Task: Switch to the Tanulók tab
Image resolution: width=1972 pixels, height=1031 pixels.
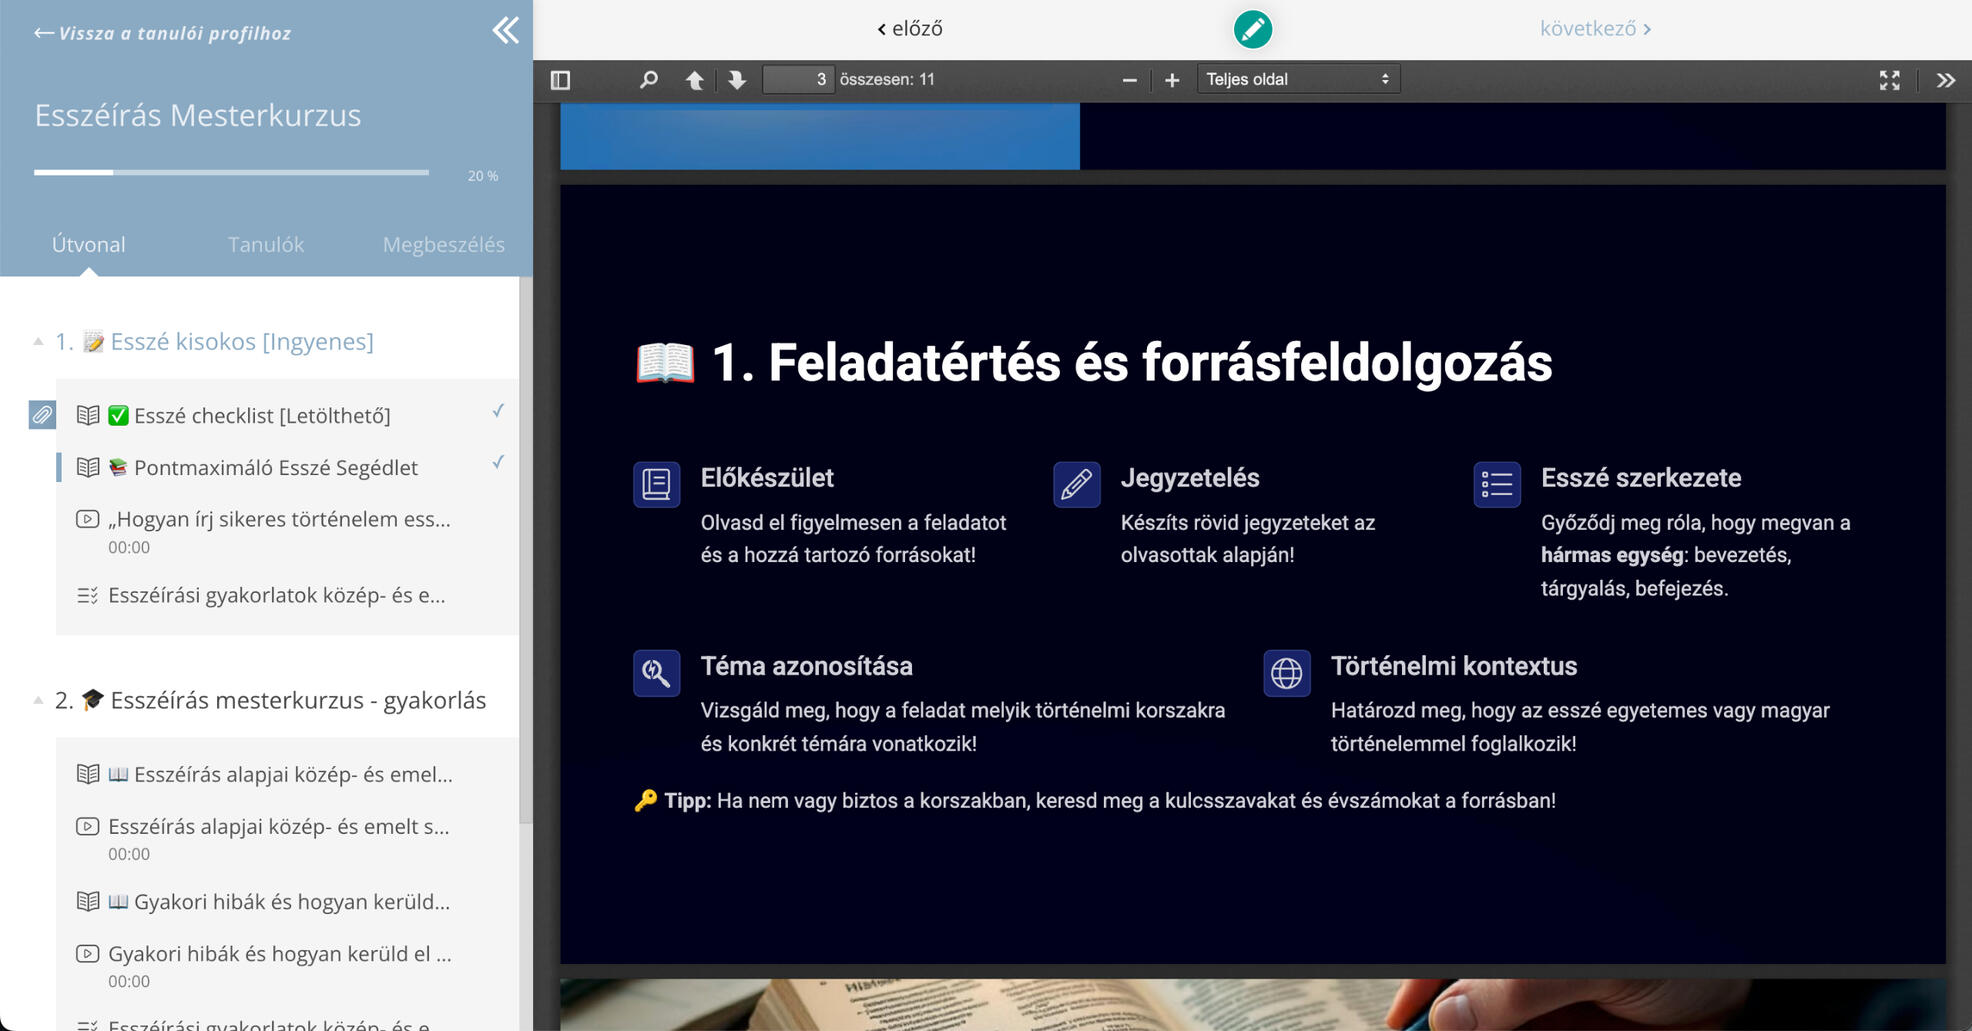Action: pos(265,245)
